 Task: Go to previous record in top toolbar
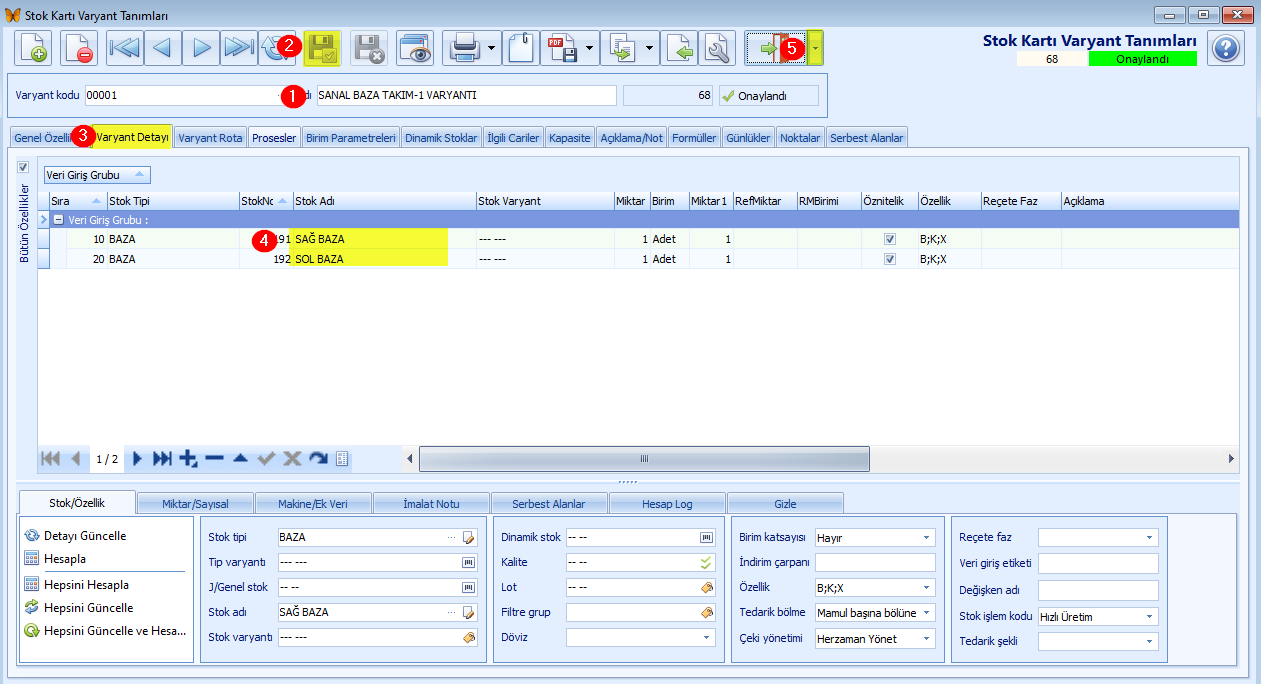click(163, 48)
